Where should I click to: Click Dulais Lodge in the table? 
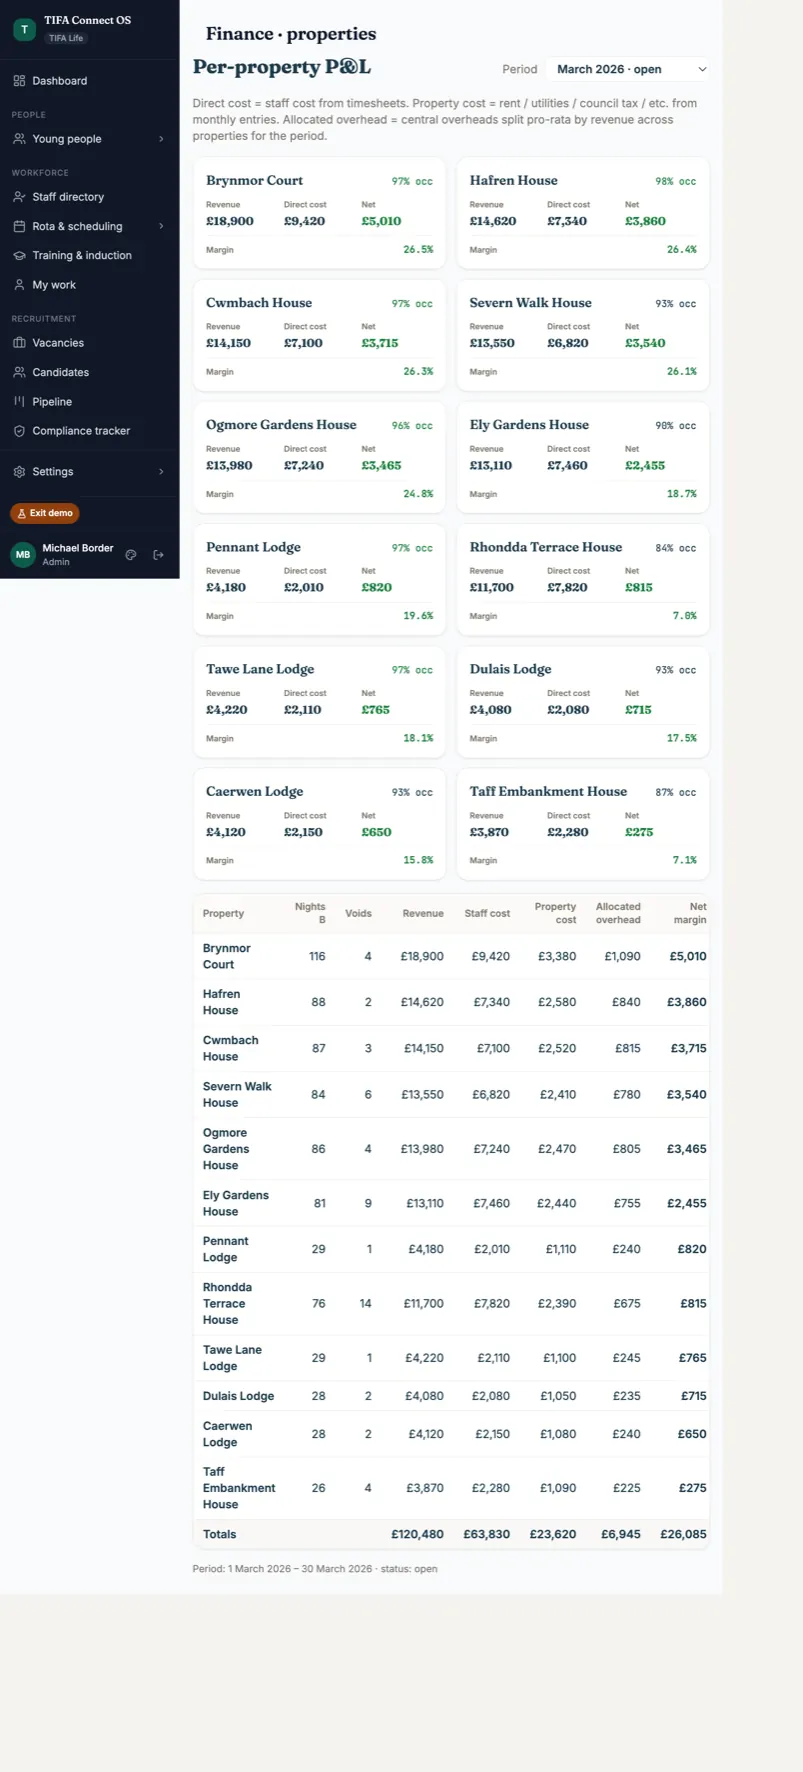pos(238,1396)
